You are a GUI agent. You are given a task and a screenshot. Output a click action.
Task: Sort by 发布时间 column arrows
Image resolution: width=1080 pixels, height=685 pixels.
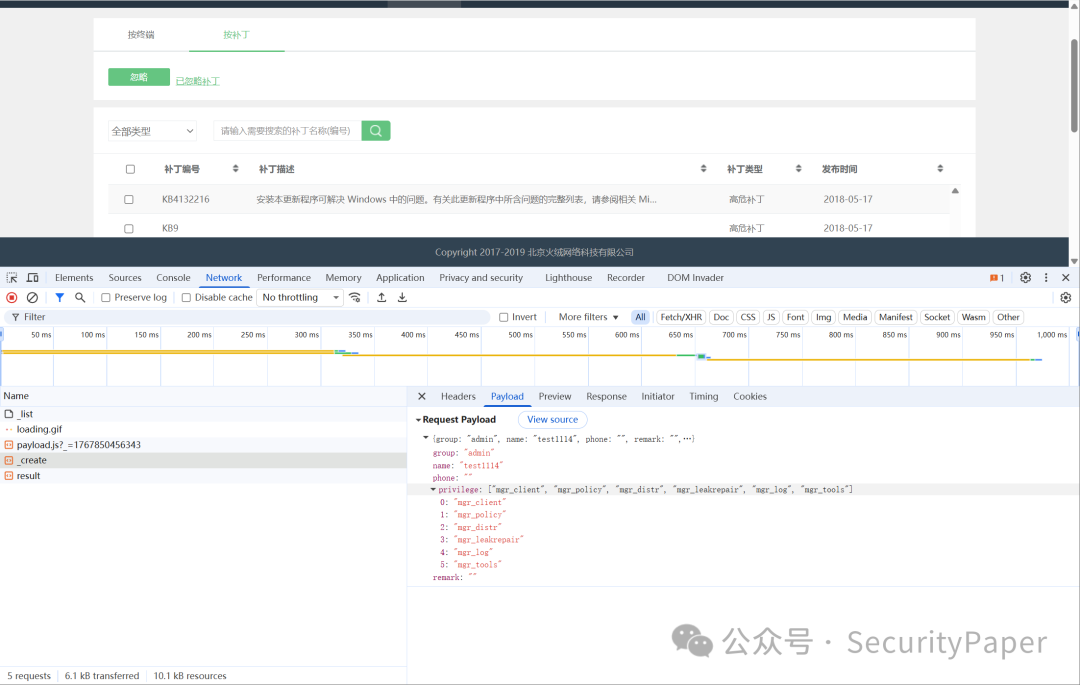pos(940,169)
